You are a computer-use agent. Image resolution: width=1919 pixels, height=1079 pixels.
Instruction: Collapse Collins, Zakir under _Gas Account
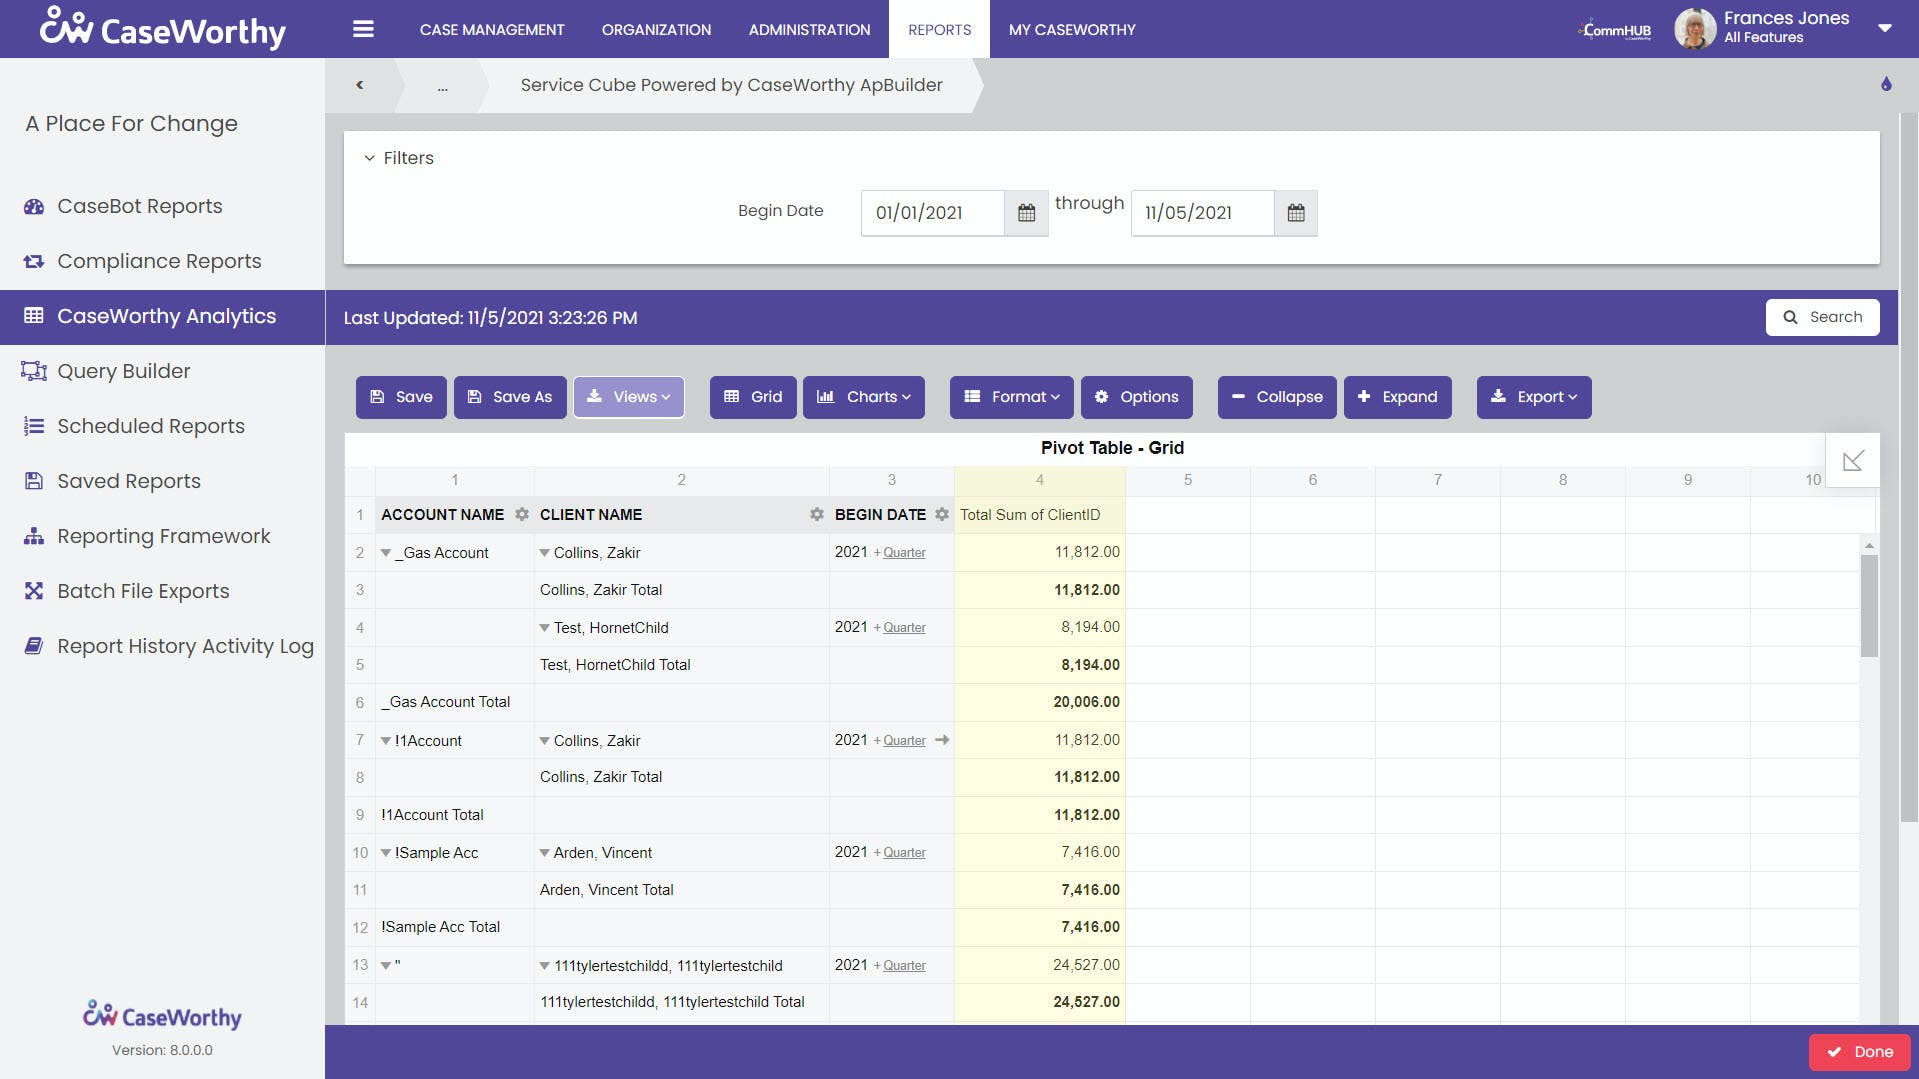(544, 553)
